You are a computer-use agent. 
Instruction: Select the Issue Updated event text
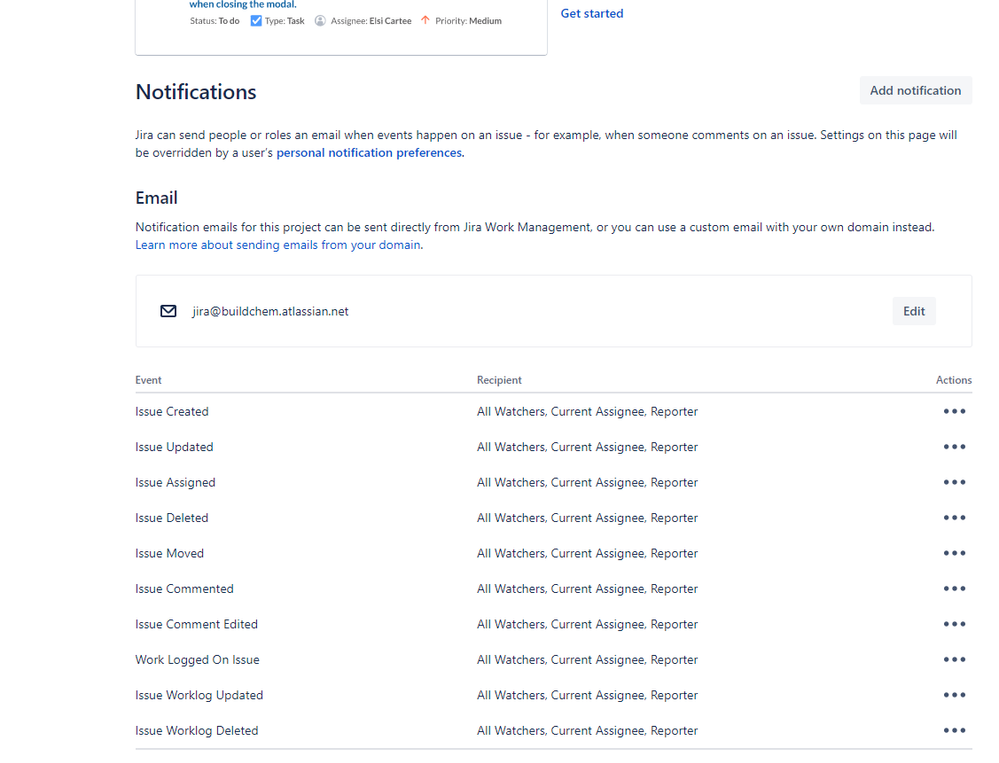(174, 447)
